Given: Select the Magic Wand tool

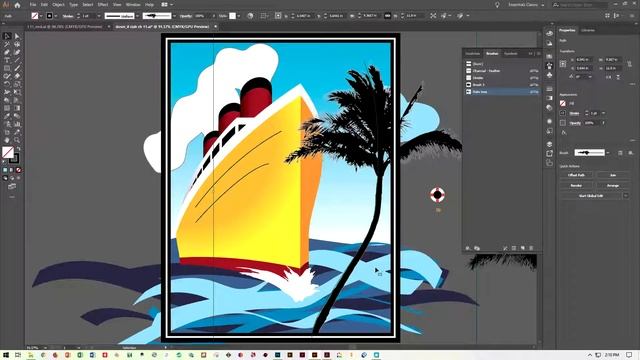Looking at the screenshot, I should [x=7, y=44].
